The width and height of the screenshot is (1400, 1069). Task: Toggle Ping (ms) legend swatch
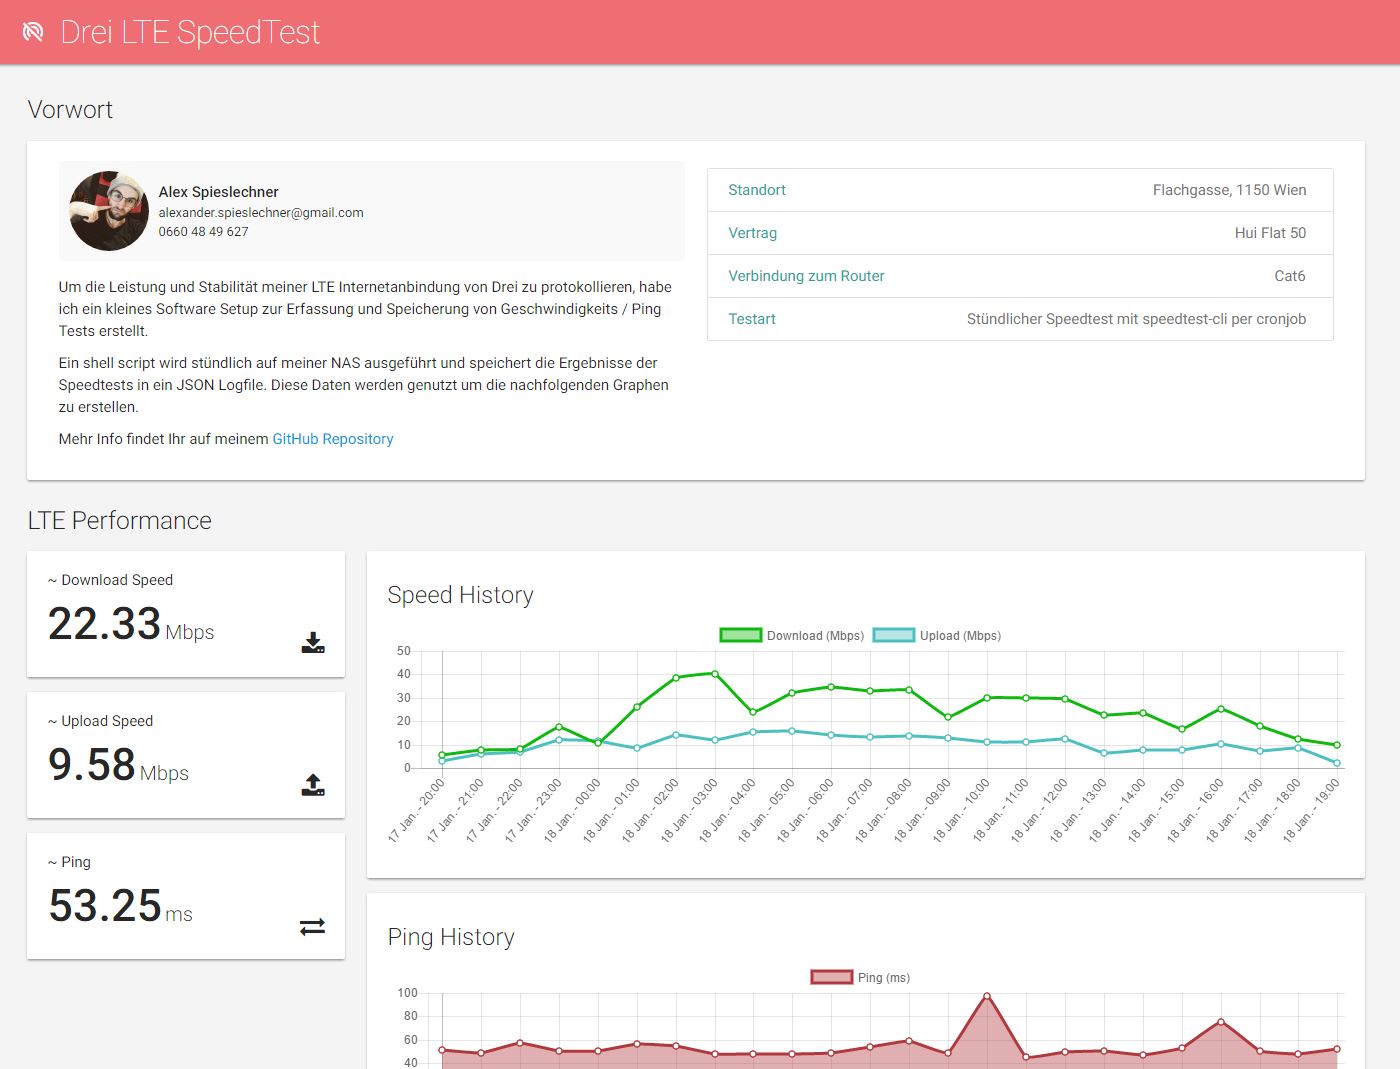point(831,977)
